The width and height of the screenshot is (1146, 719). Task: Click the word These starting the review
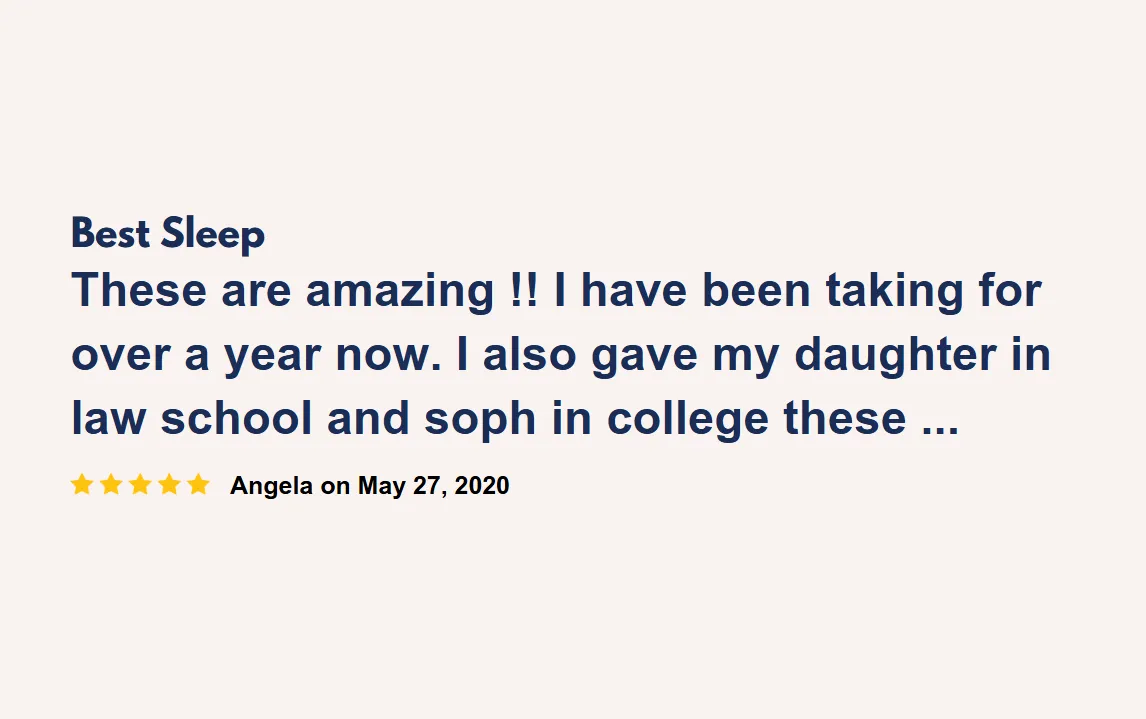click(139, 291)
